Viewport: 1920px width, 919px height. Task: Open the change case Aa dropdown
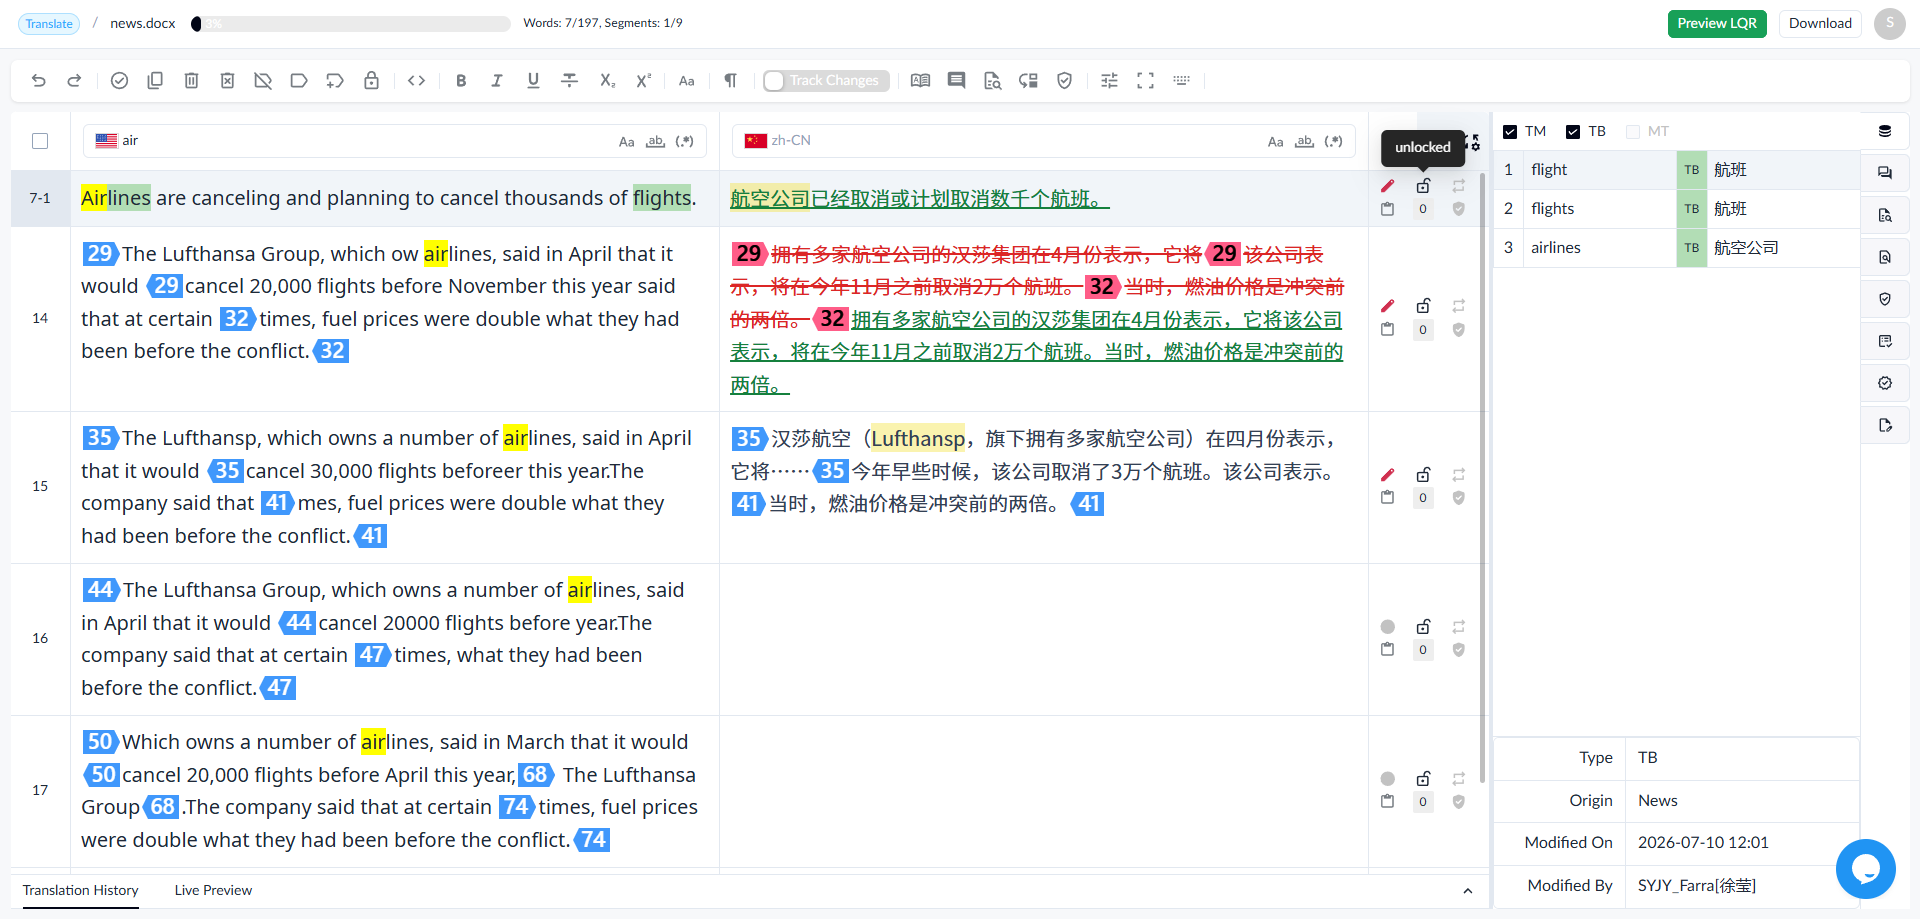point(686,81)
